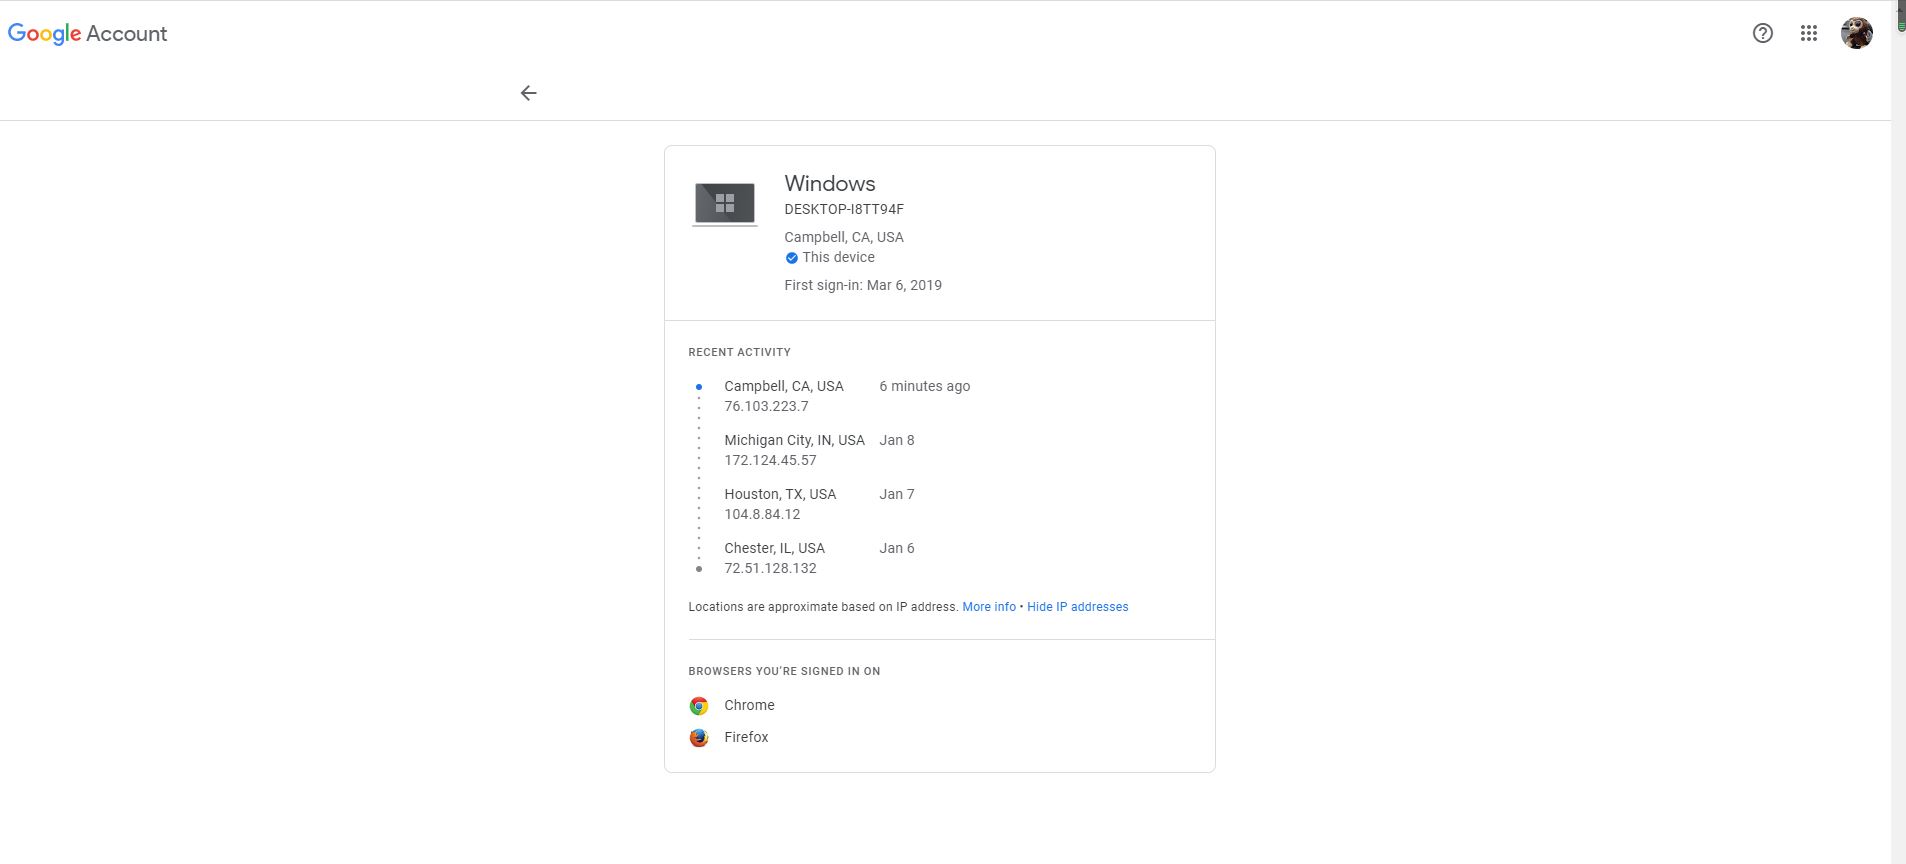Screen dimensions: 1906x864
Task: Click the RECENT ACTIVITY heading
Action: [x=739, y=352]
